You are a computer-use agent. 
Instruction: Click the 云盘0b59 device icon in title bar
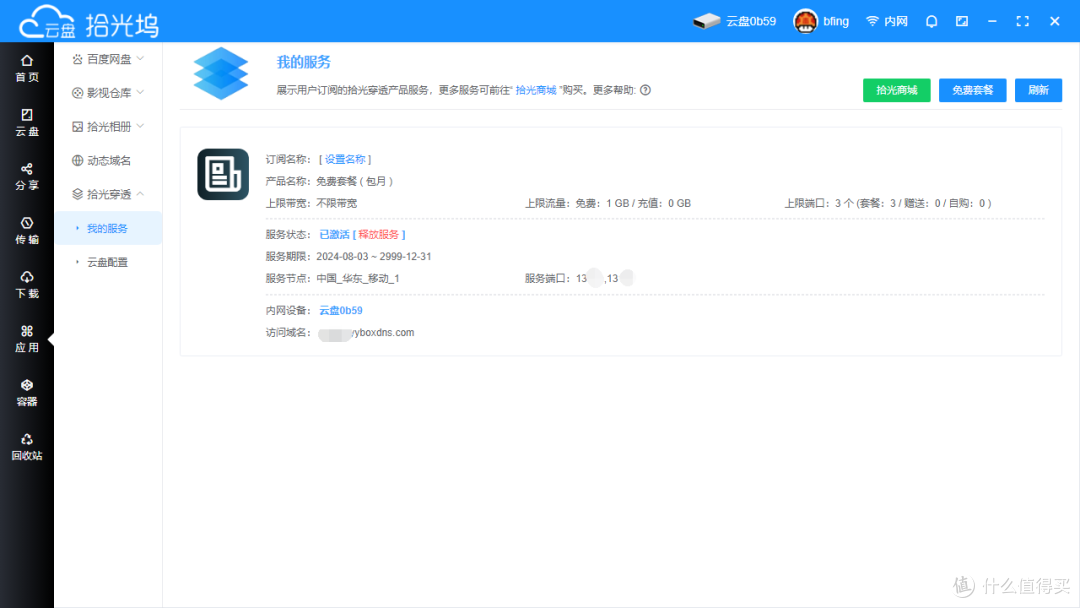coord(706,21)
